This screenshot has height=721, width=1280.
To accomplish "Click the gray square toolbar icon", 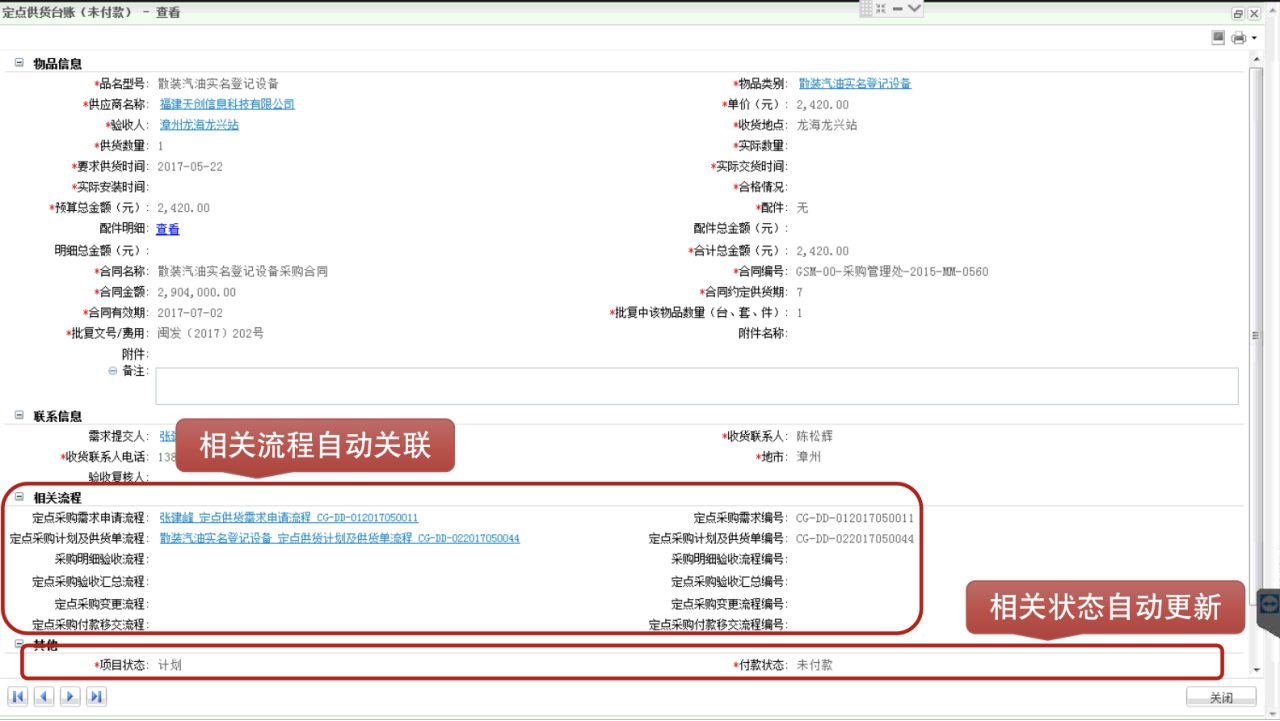I will [1218, 37].
